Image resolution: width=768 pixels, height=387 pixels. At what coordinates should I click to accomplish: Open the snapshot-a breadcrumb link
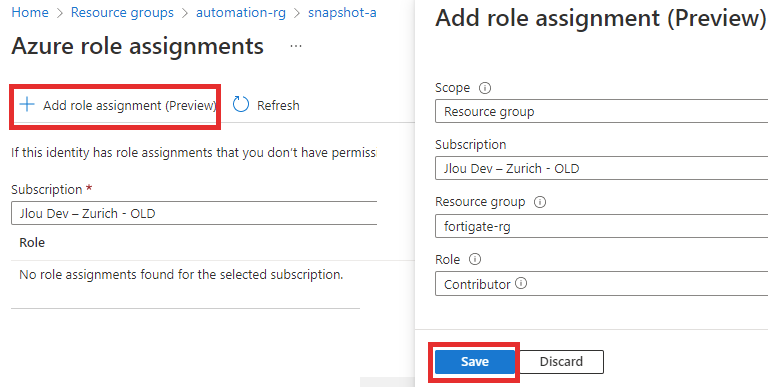tap(342, 13)
